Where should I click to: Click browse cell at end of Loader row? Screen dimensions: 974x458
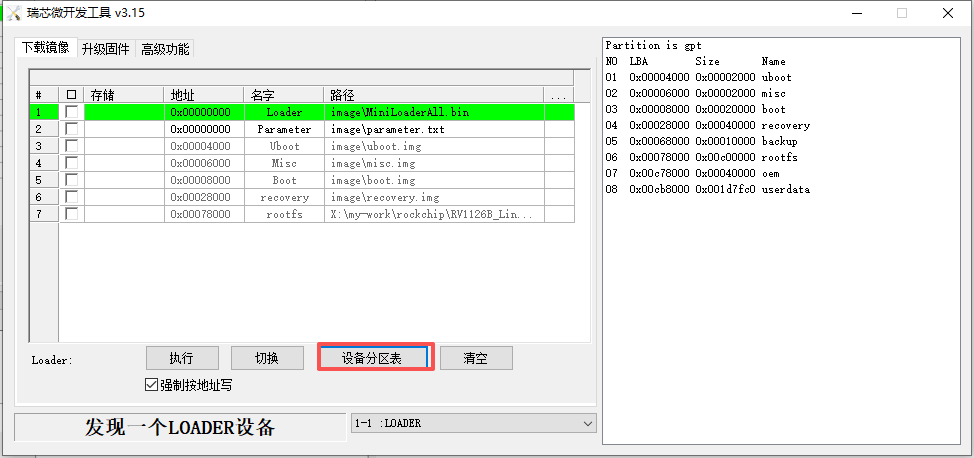point(559,112)
